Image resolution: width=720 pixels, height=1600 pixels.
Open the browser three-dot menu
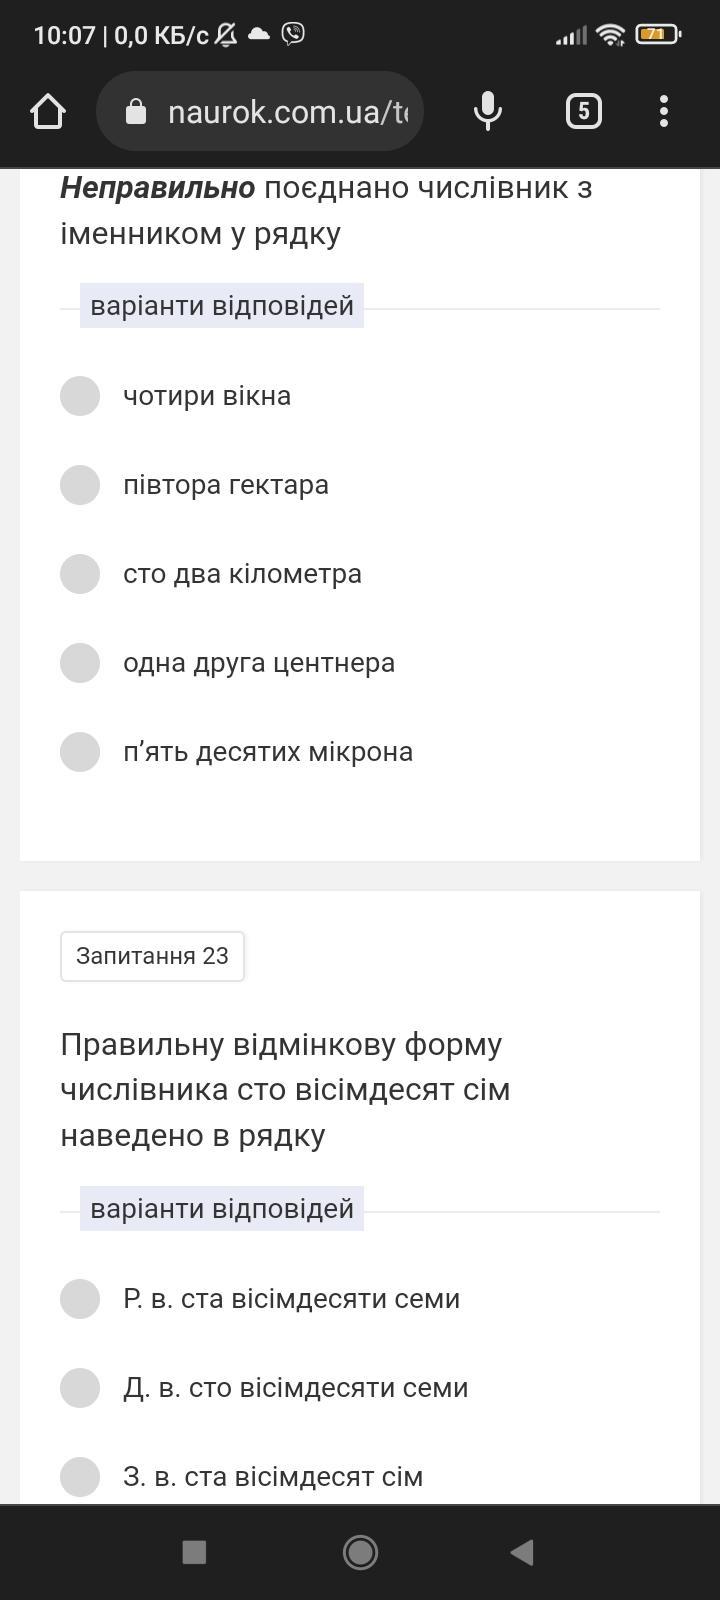point(664,111)
